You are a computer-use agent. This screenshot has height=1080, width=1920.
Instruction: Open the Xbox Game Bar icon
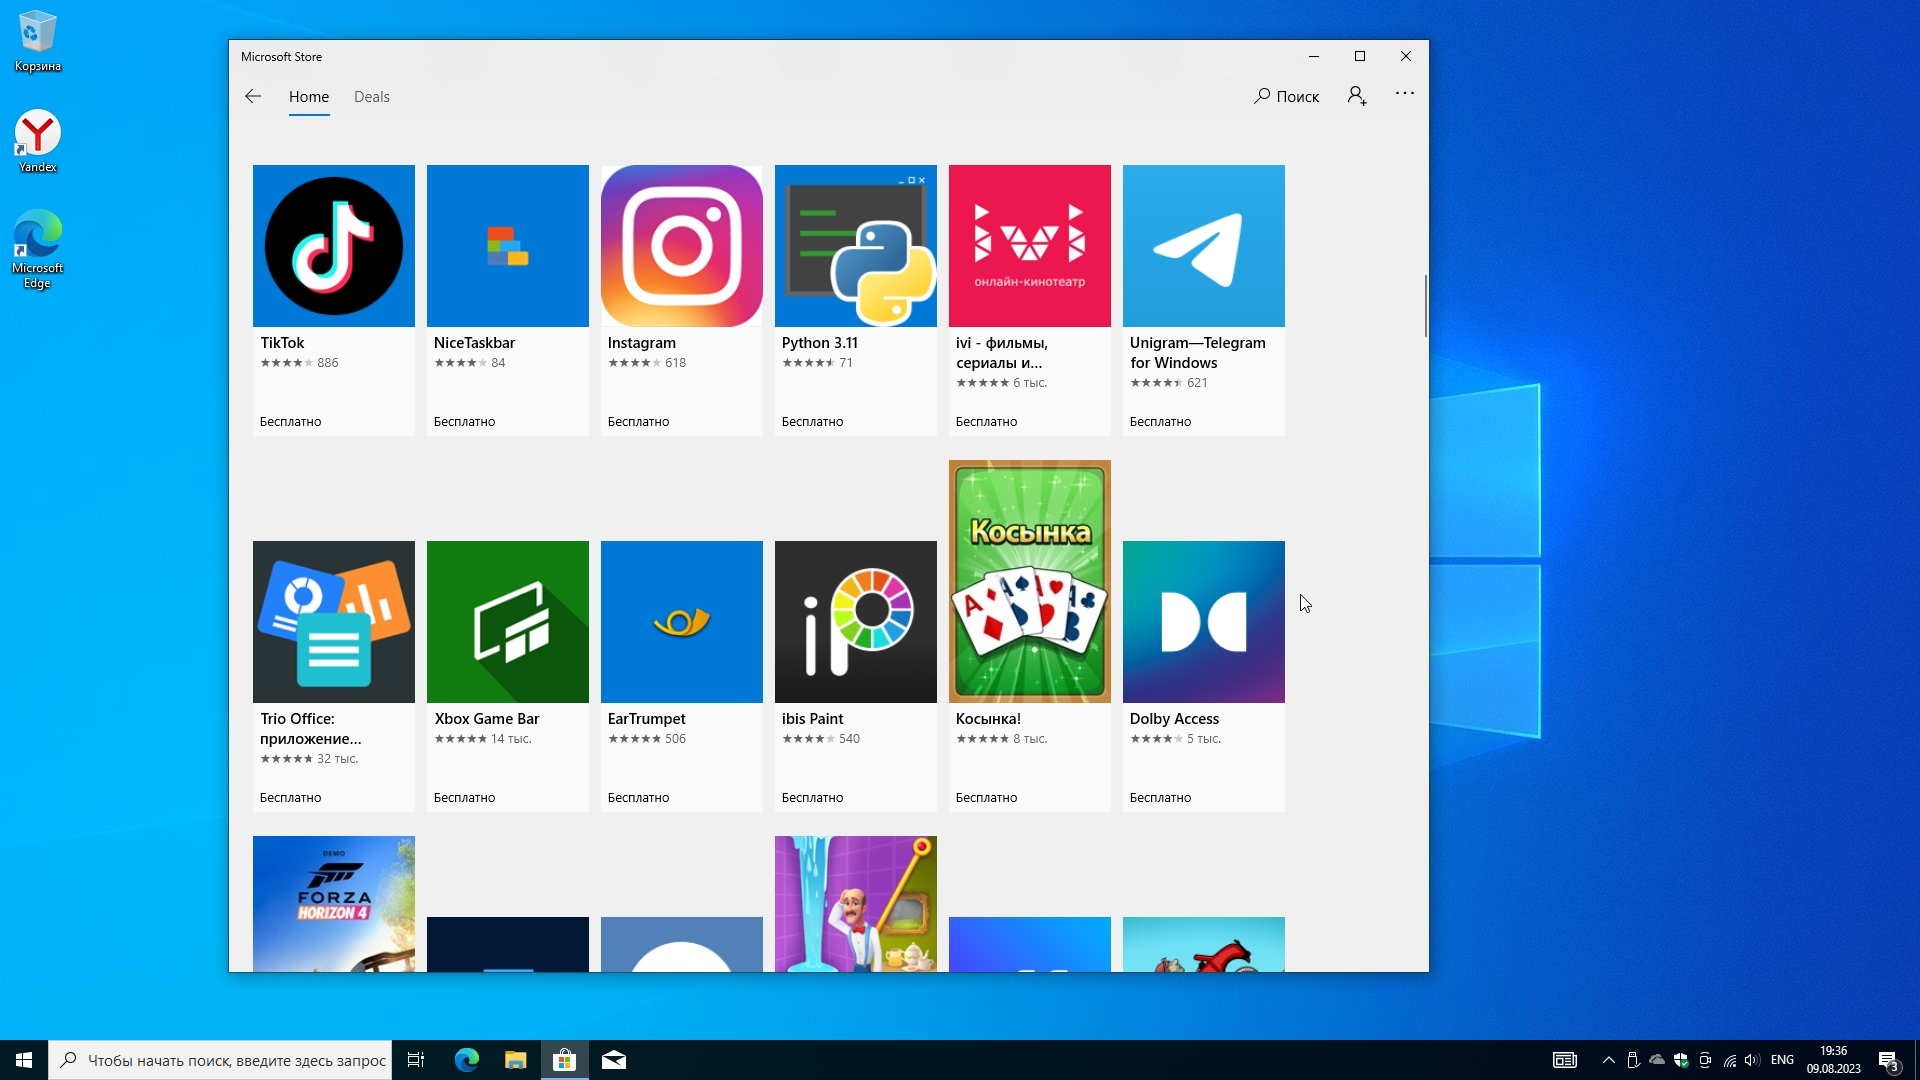[507, 622]
